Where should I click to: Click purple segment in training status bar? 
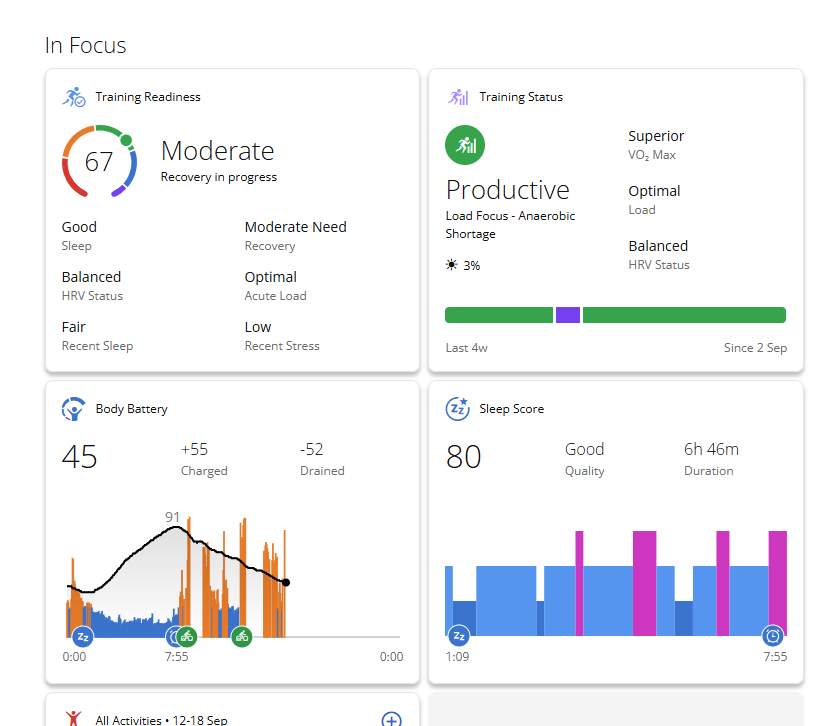[568, 315]
